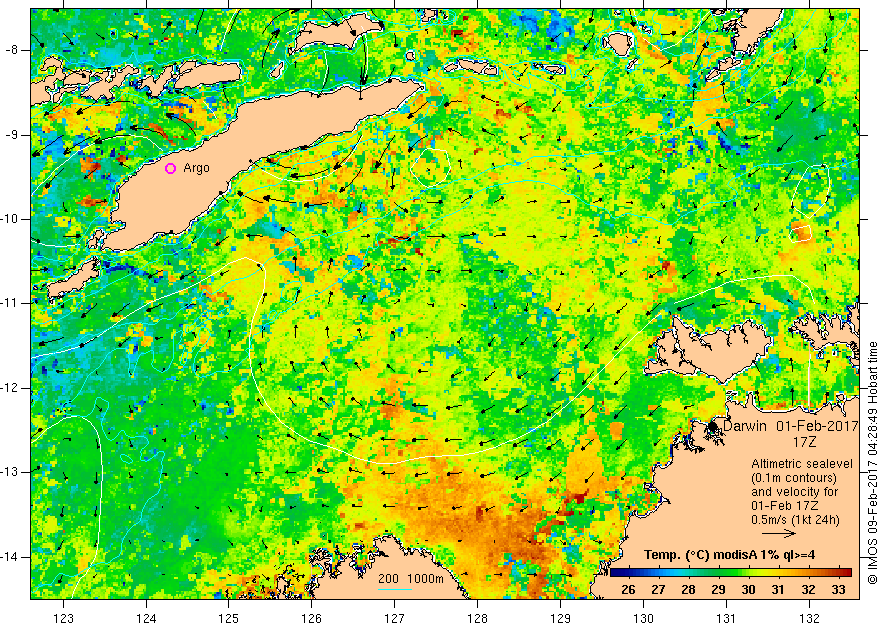Click longitude label 132
Viewport: 880px width, 630px height.
coord(809,618)
